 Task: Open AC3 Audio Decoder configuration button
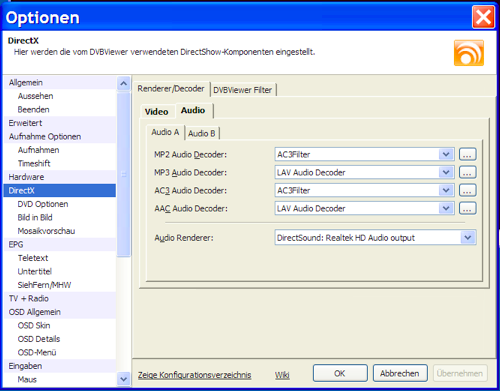(x=467, y=190)
